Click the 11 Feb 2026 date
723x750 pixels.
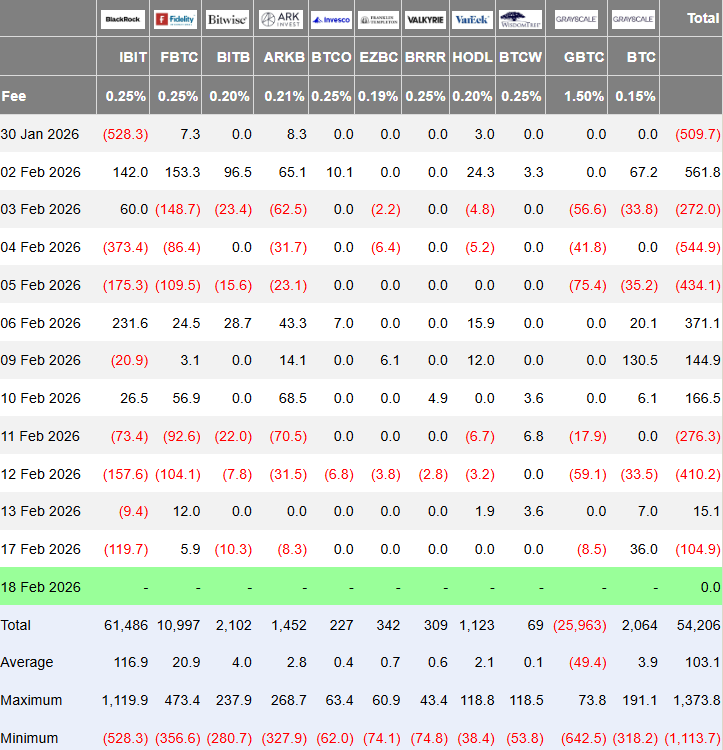40,436
